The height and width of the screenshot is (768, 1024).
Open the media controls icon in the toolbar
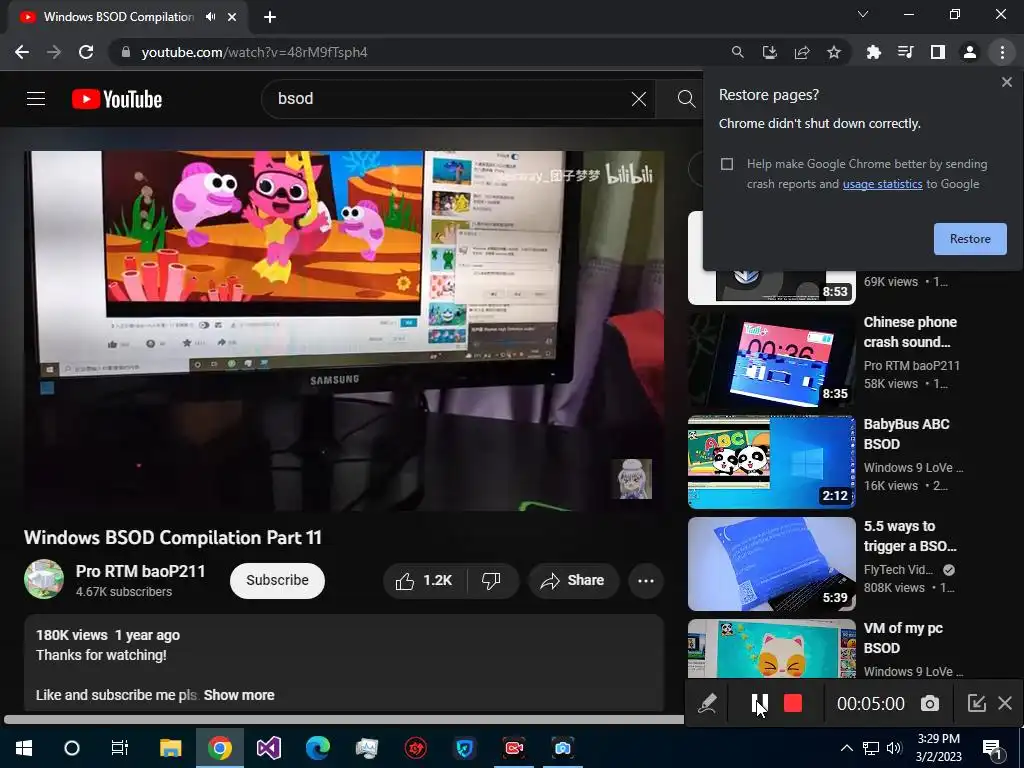[x=905, y=52]
